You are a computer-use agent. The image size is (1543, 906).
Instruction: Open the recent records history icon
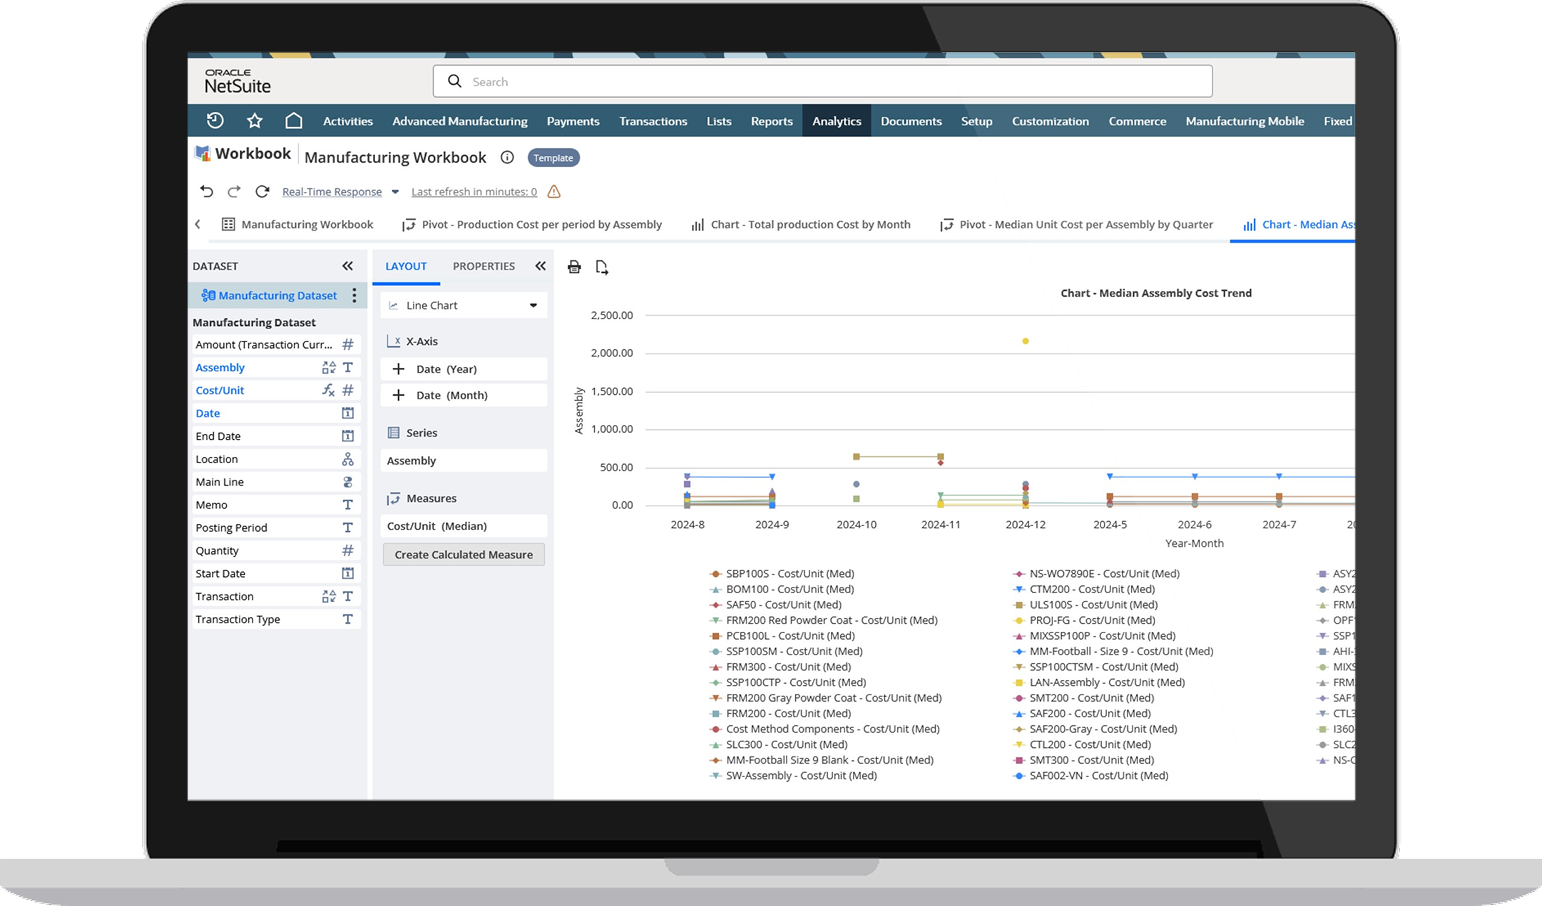click(x=215, y=121)
